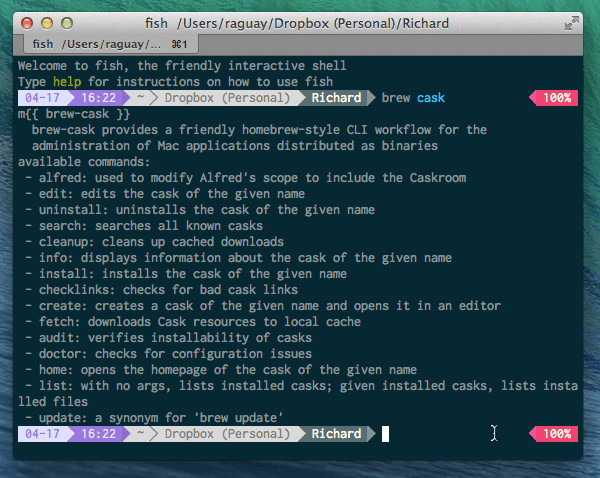Image resolution: width=600 pixels, height=478 pixels.
Task: Click 'Richard' segment in the bottom prompt
Action: point(336,434)
